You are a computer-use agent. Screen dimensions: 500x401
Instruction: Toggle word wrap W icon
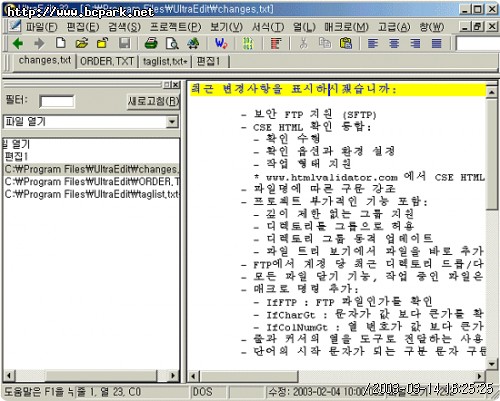(221, 43)
